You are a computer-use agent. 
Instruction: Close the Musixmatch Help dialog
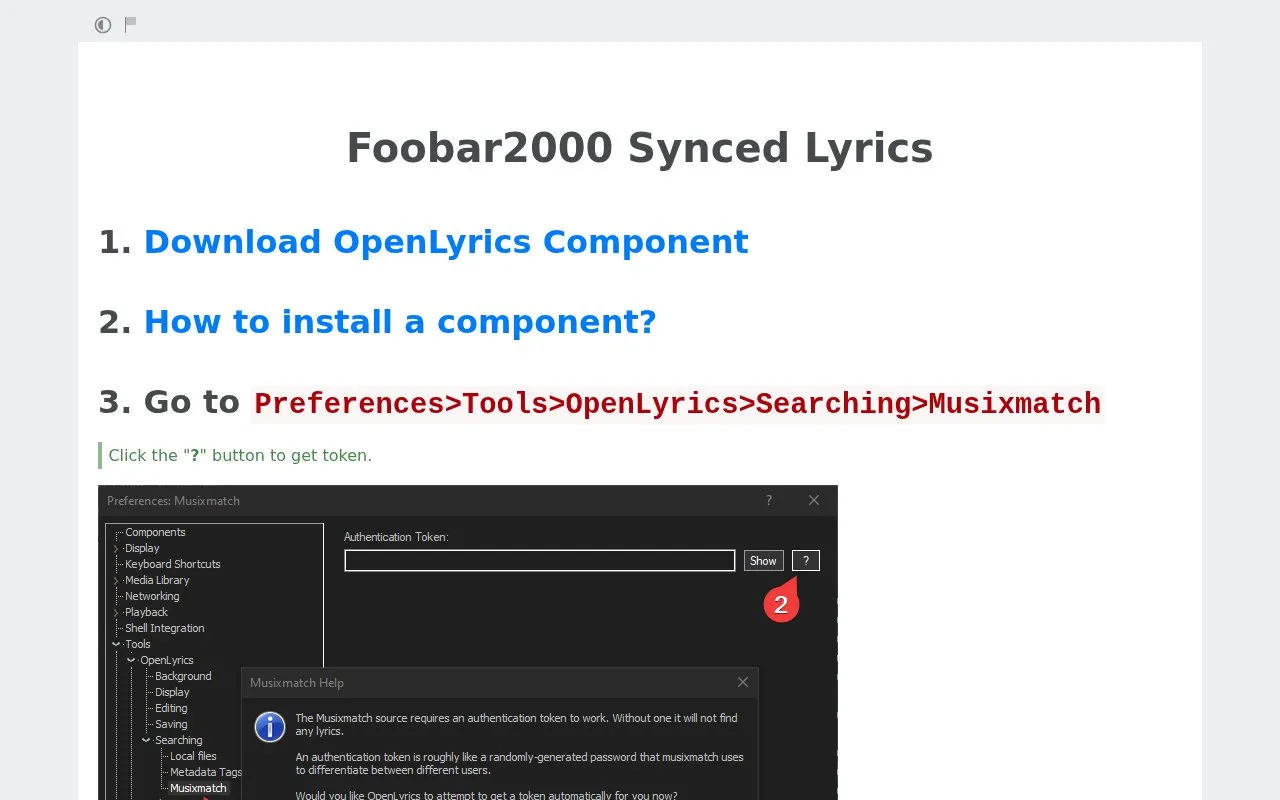pos(743,682)
